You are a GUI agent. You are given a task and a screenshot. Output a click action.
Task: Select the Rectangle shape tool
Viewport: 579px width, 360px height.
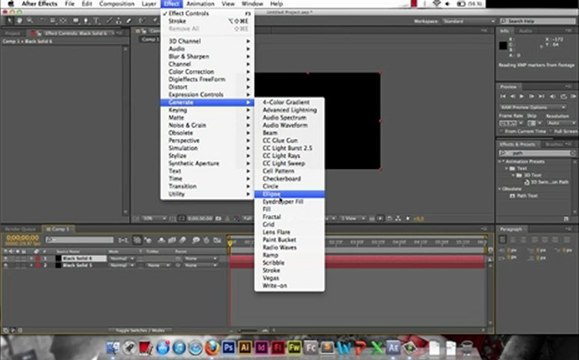(x=76, y=21)
